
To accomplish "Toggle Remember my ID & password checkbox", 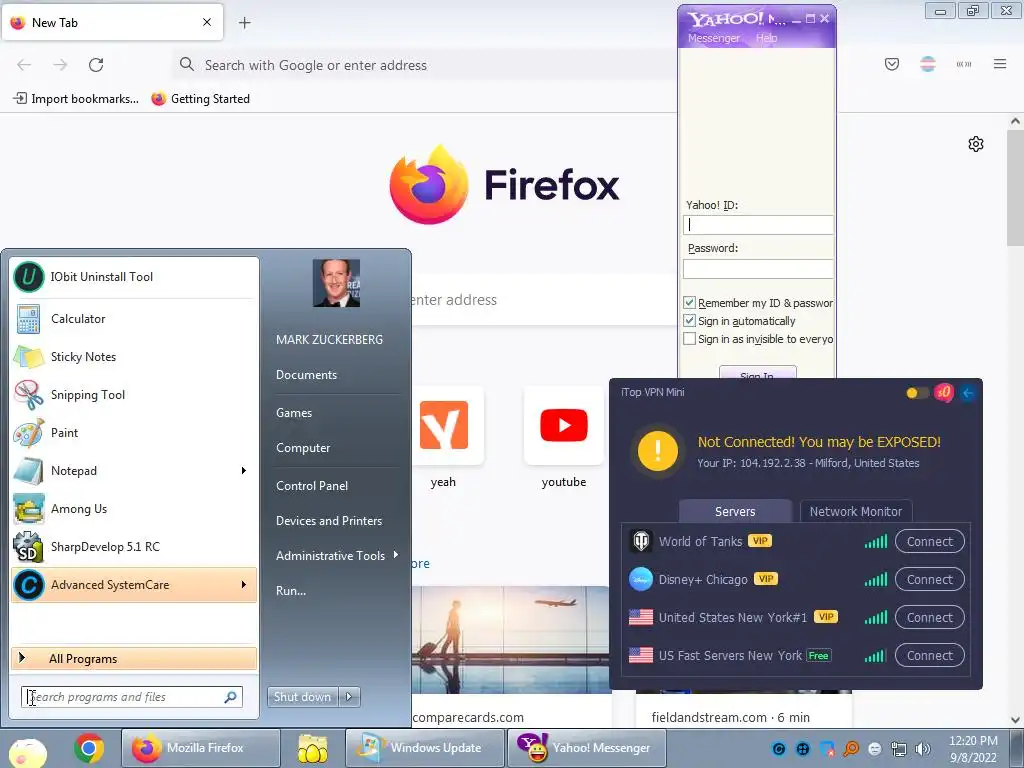I will click(x=689, y=302).
